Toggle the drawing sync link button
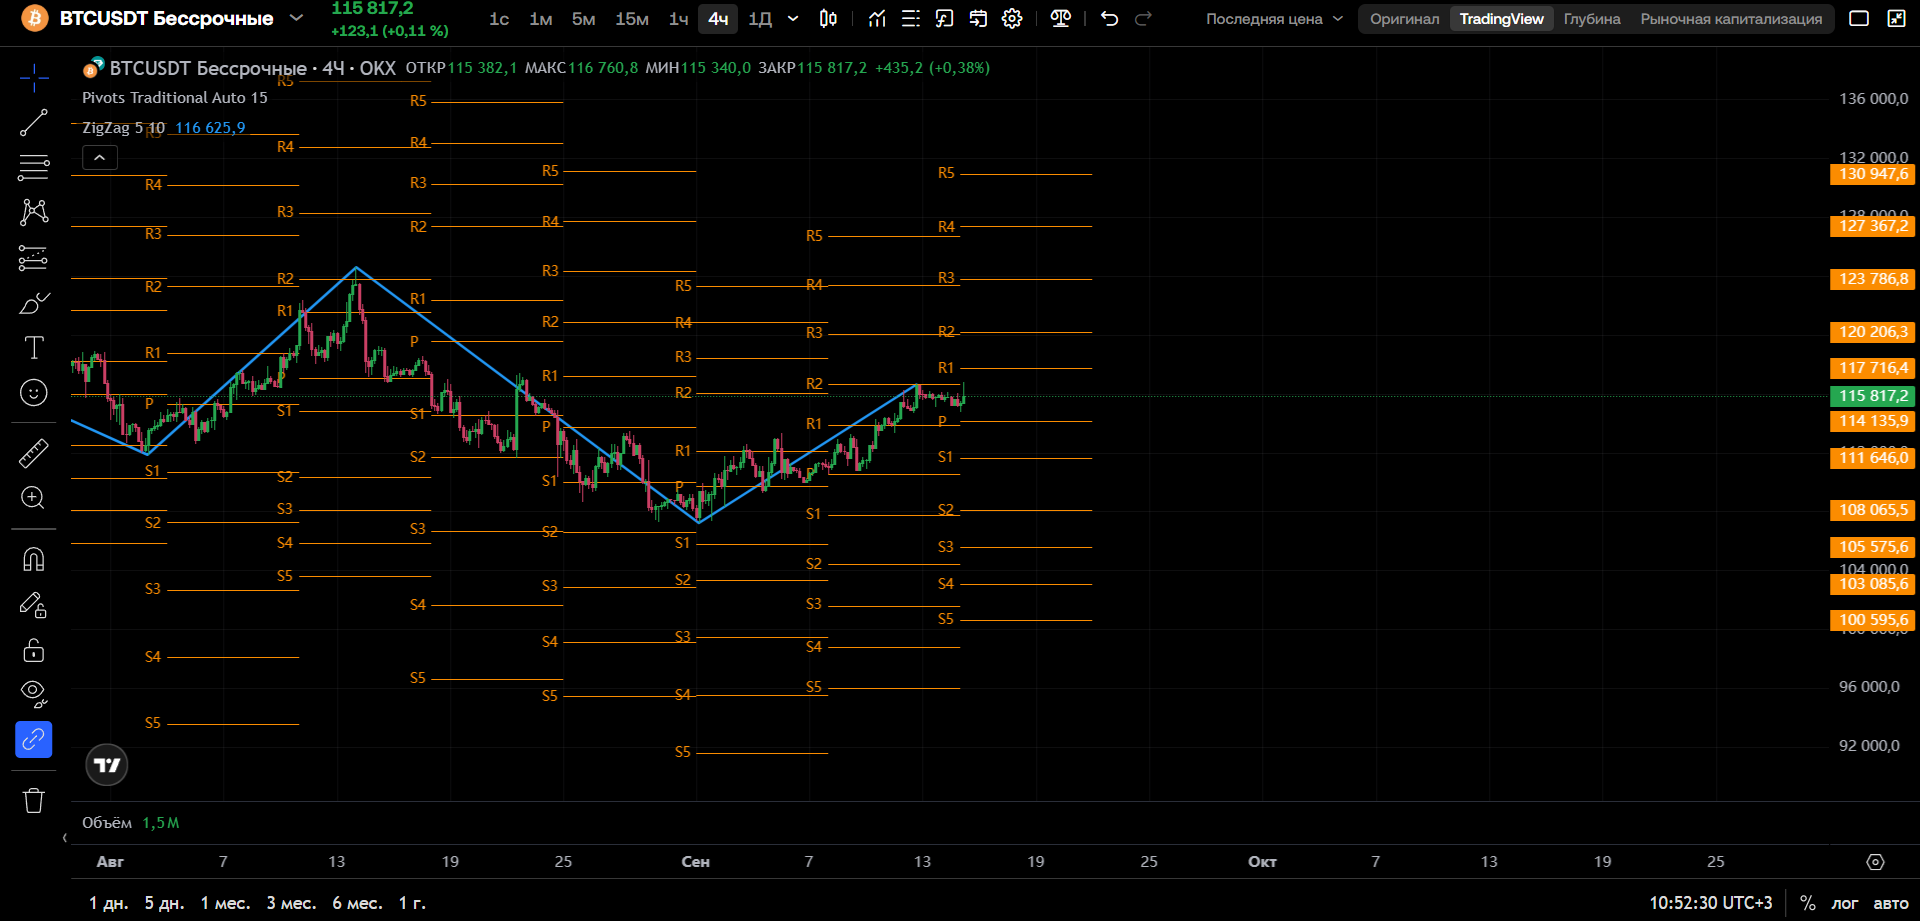This screenshot has width=1920, height=921. click(34, 740)
